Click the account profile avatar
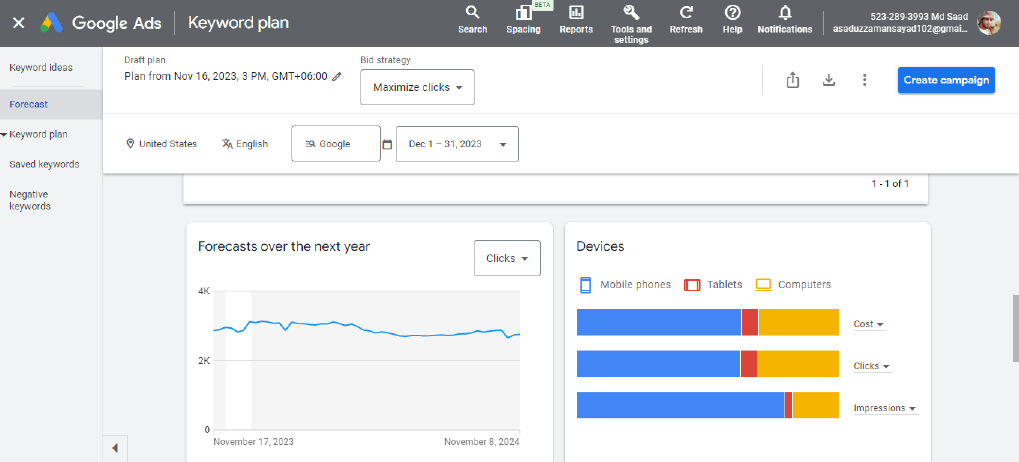This screenshot has width=1019, height=462. pos(989,23)
